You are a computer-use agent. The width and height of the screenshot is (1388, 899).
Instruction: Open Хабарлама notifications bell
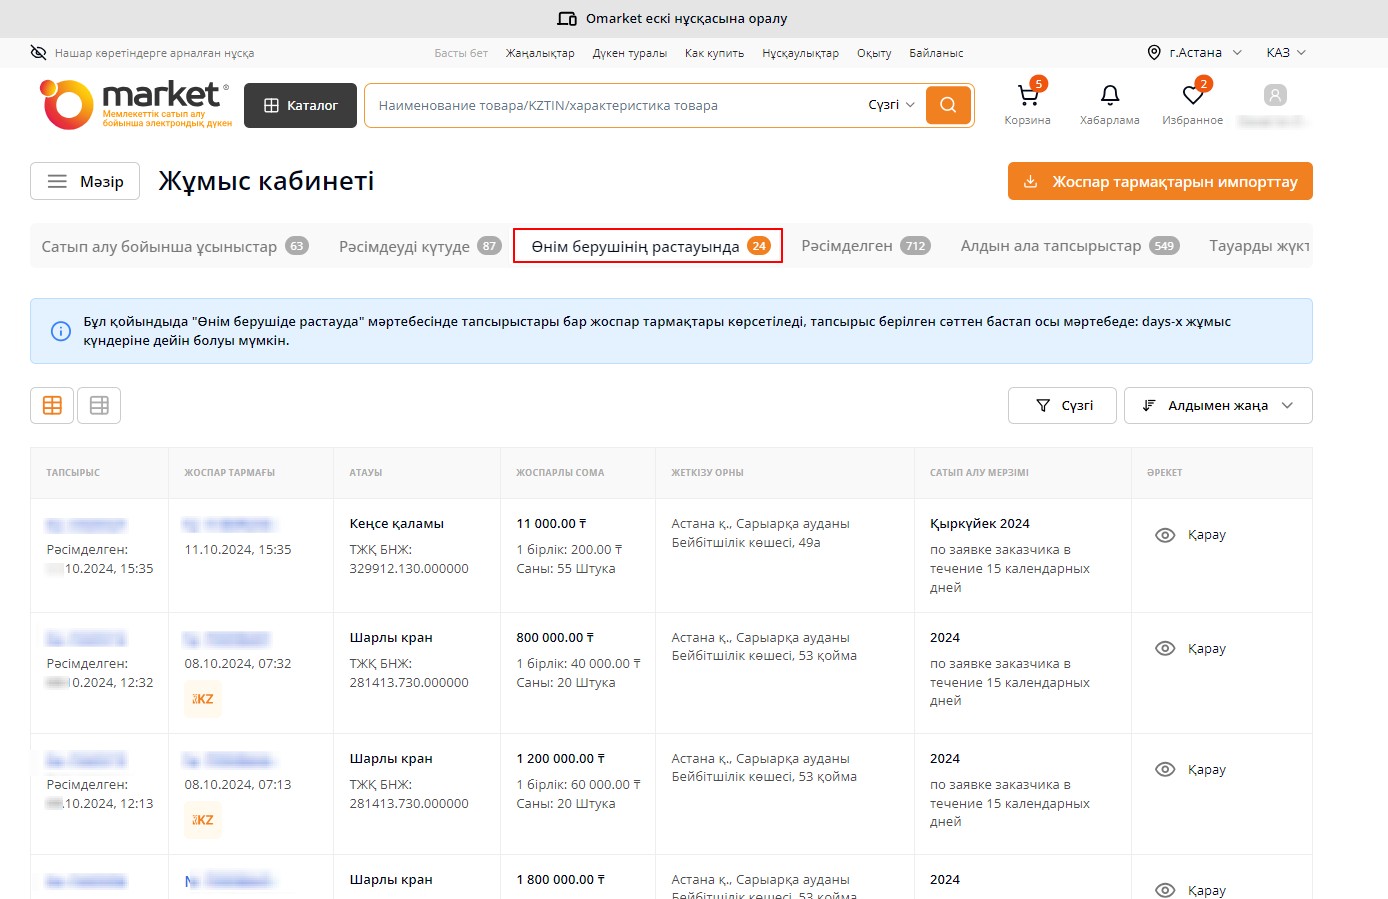pos(1109,97)
